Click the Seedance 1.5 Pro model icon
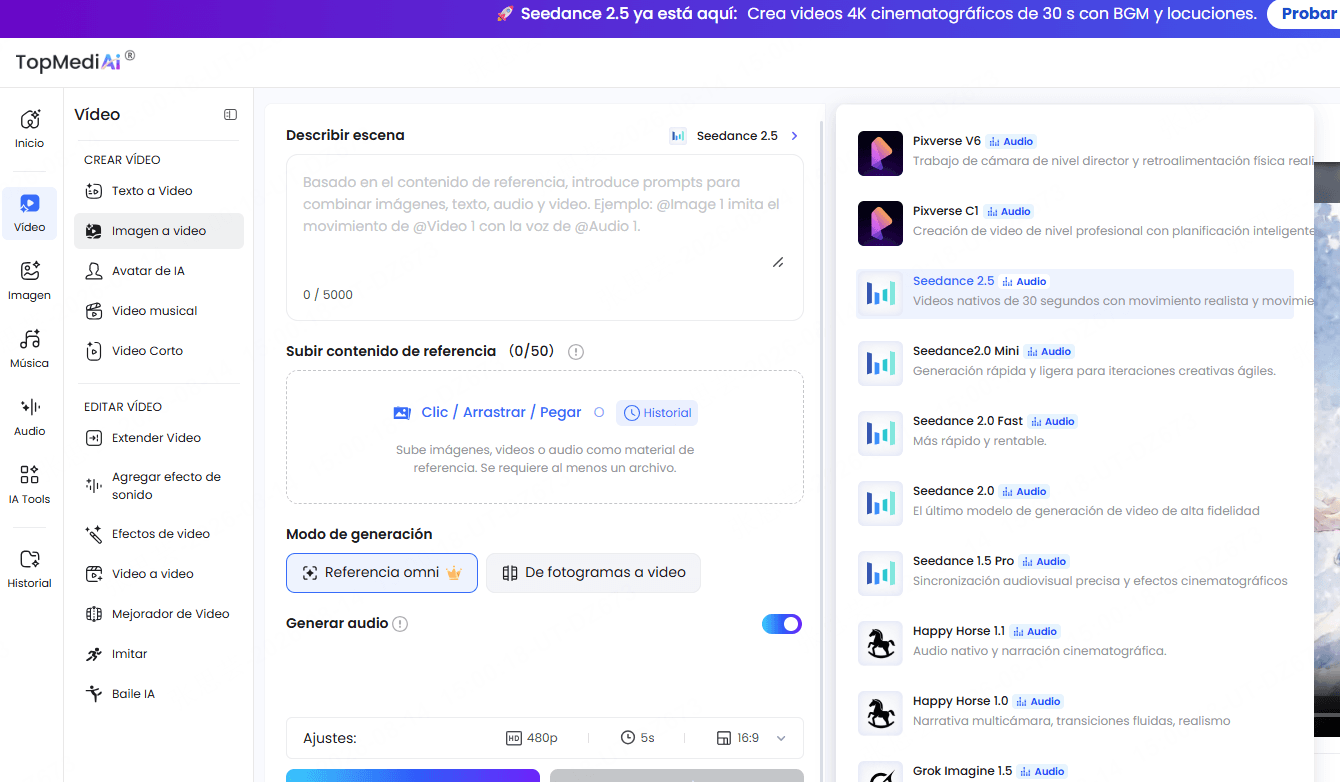 point(880,573)
